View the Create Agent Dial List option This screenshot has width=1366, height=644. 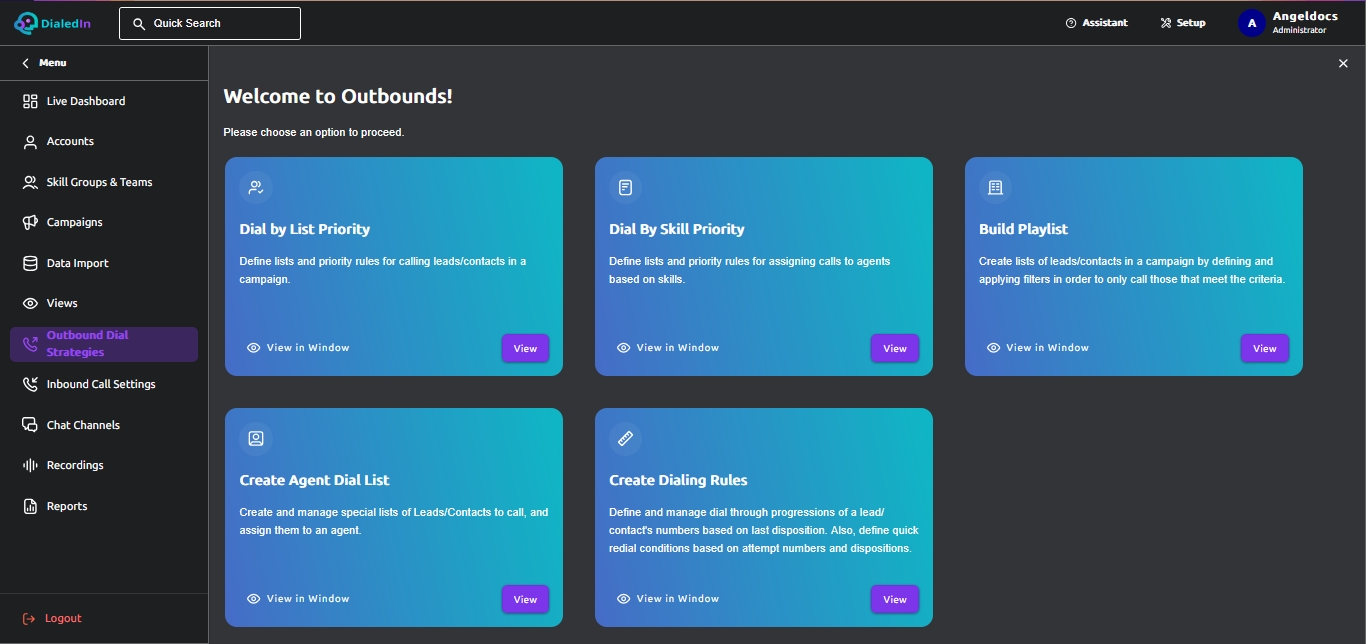pyautogui.click(x=525, y=599)
